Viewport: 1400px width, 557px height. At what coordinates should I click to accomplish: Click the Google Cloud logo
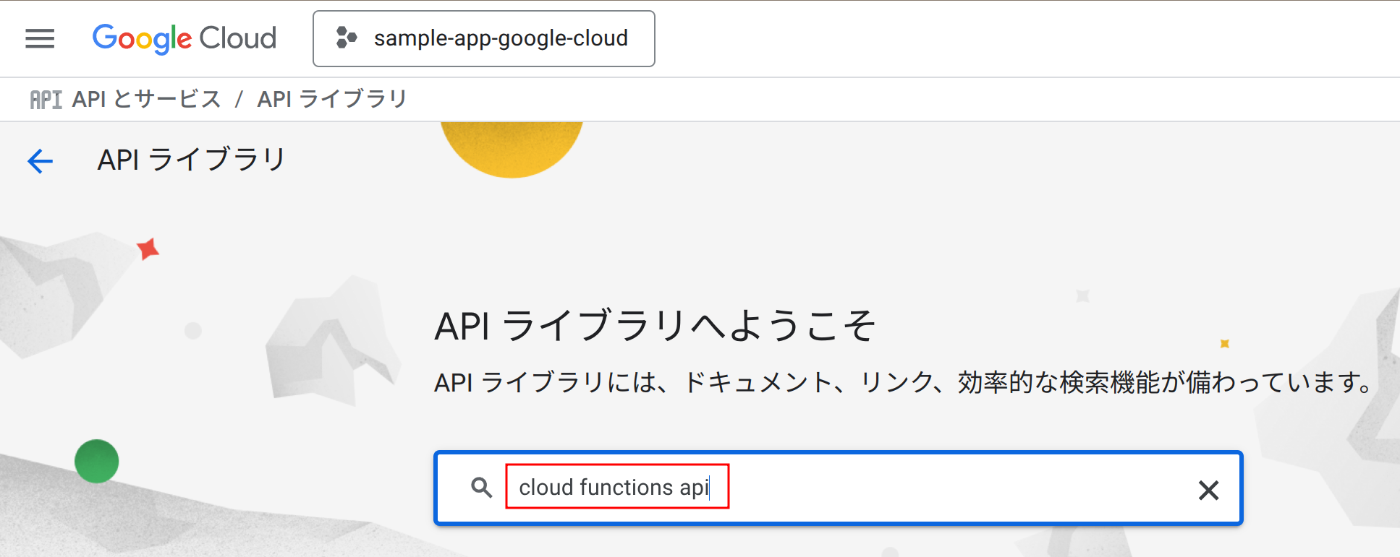(184, 39)
